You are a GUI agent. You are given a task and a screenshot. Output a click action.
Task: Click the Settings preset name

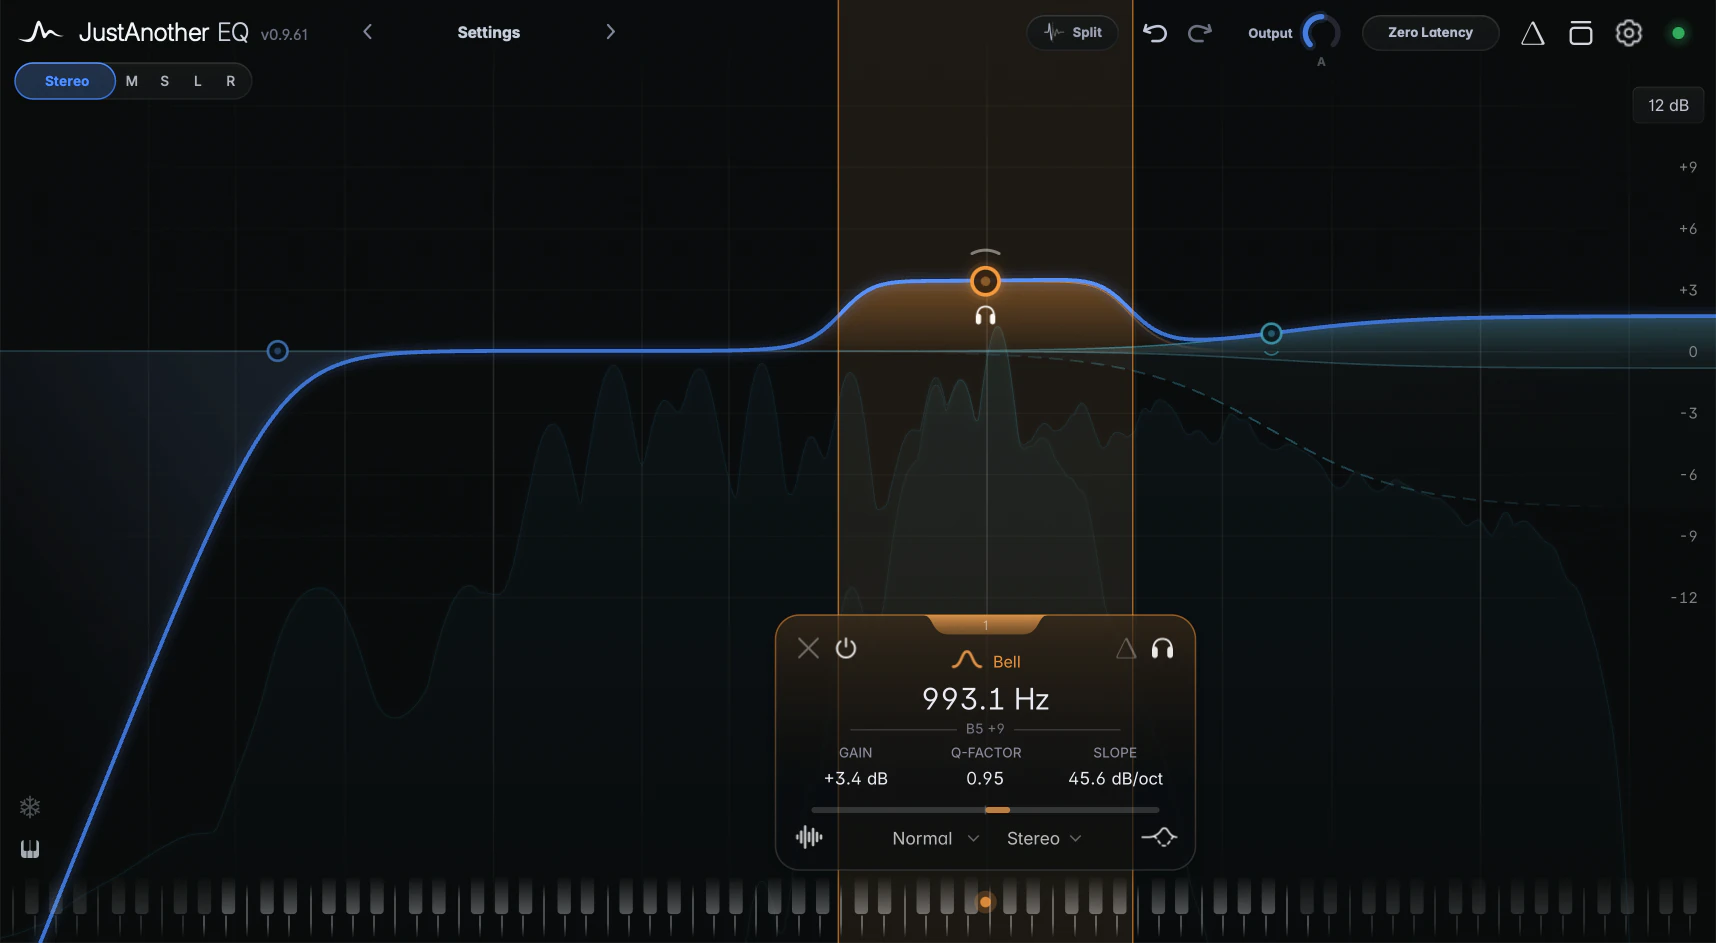(489, 32)
